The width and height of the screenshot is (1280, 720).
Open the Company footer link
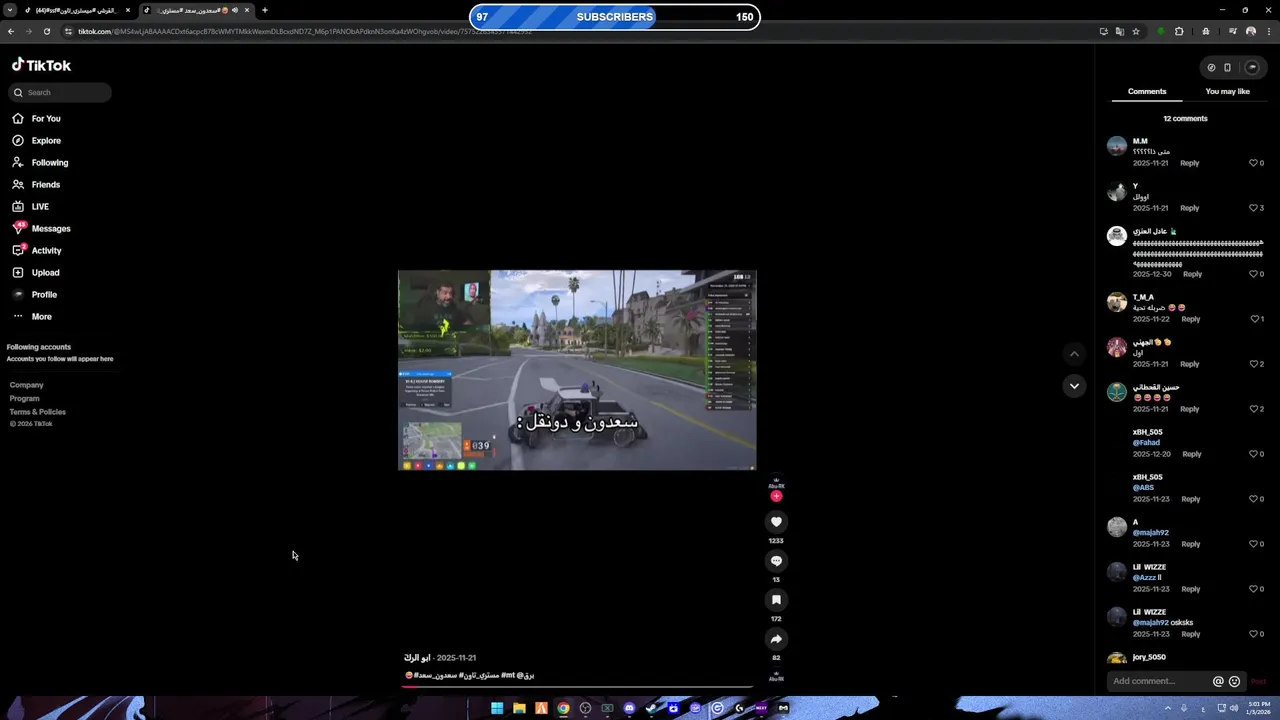(27, 385)
